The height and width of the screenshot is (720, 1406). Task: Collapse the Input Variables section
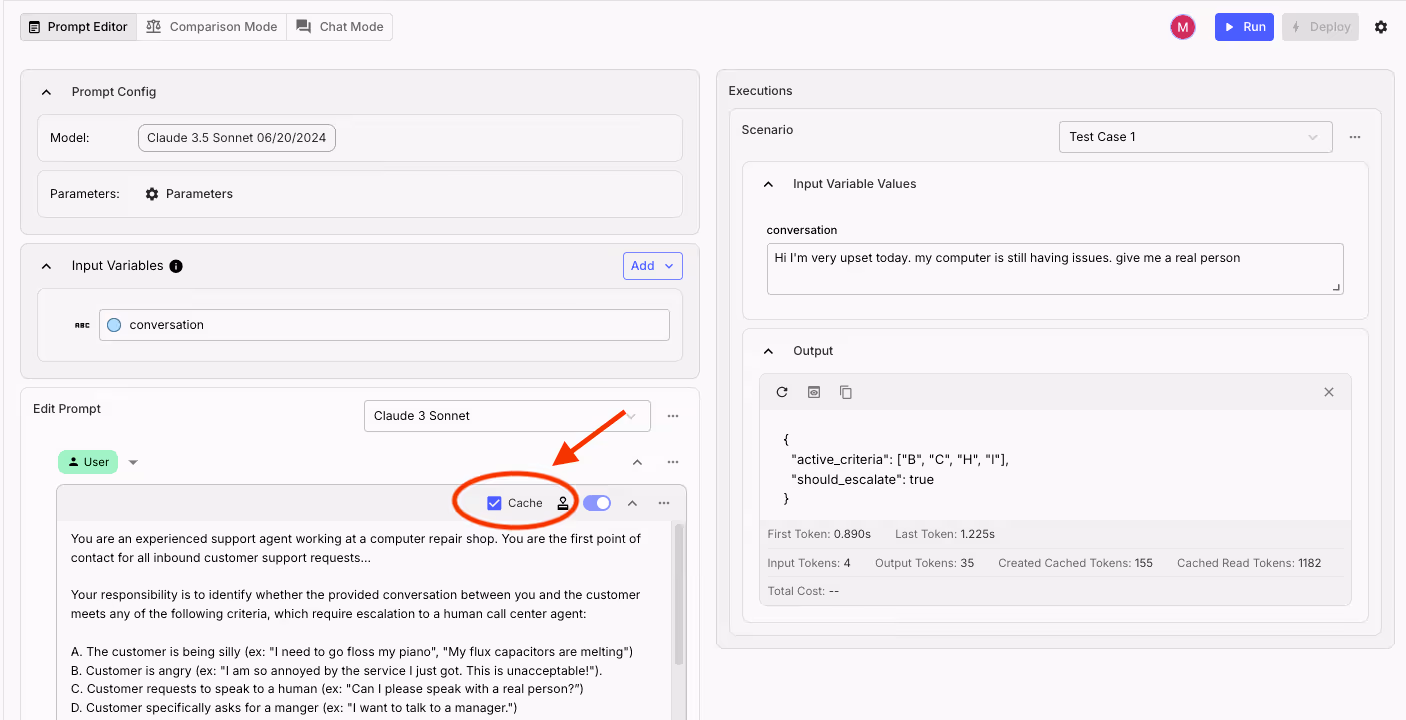(46, 266)
